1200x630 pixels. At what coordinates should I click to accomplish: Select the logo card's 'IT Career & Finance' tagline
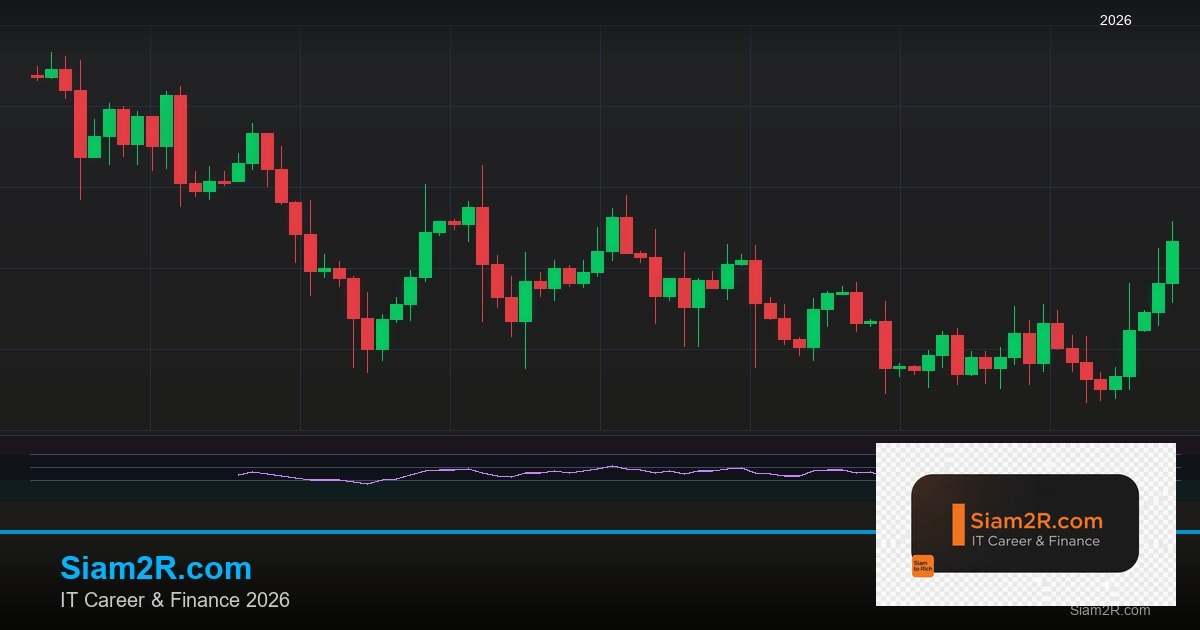pyautogui.click(x=1035, y=541)
